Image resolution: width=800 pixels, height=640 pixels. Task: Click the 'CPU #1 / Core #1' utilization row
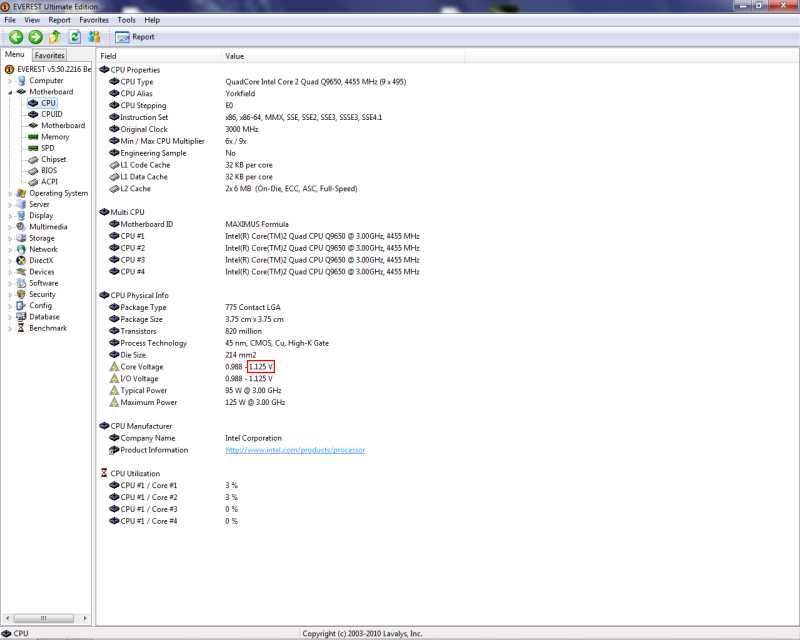click(x=148, y=485)
